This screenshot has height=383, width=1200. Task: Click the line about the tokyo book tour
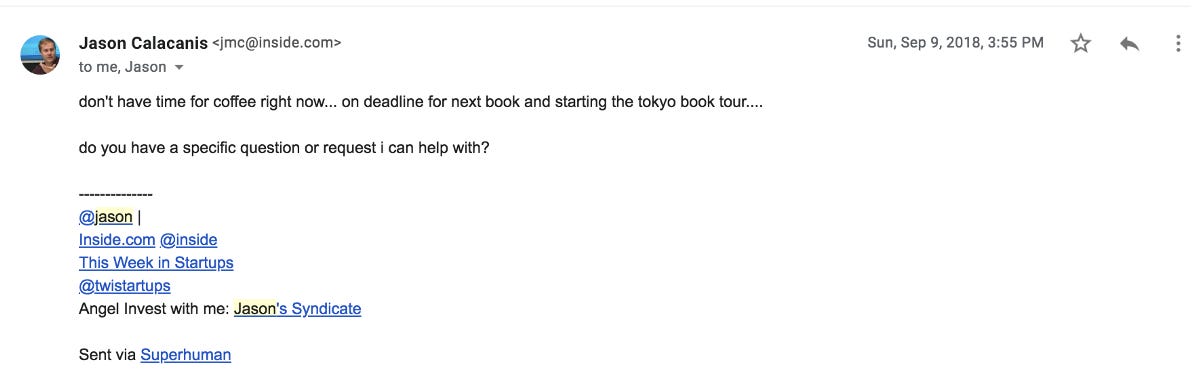coord(421,102)
